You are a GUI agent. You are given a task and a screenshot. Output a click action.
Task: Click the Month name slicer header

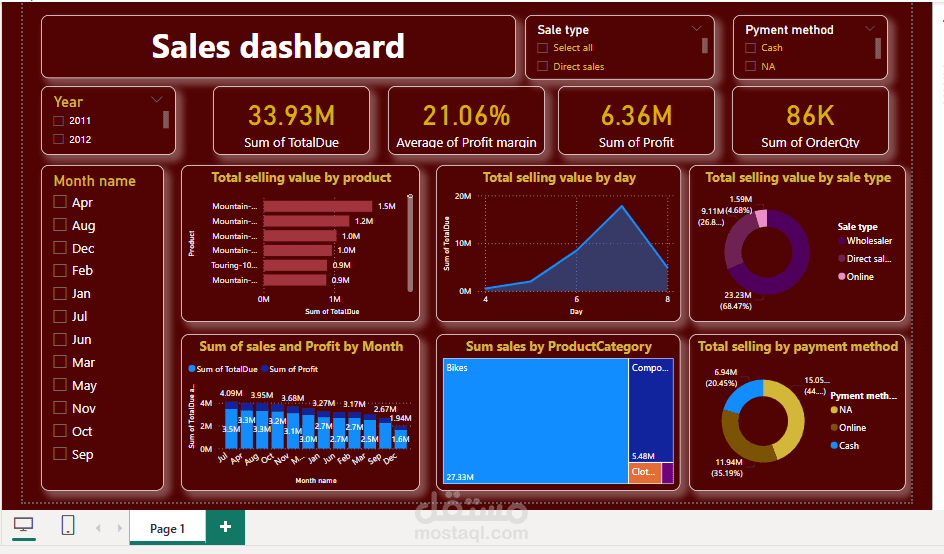(x=95, y=181)
